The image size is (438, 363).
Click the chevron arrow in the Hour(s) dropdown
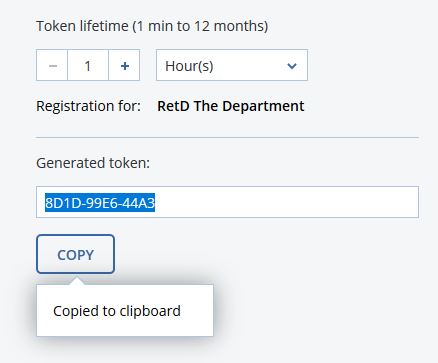click(292, 66)
